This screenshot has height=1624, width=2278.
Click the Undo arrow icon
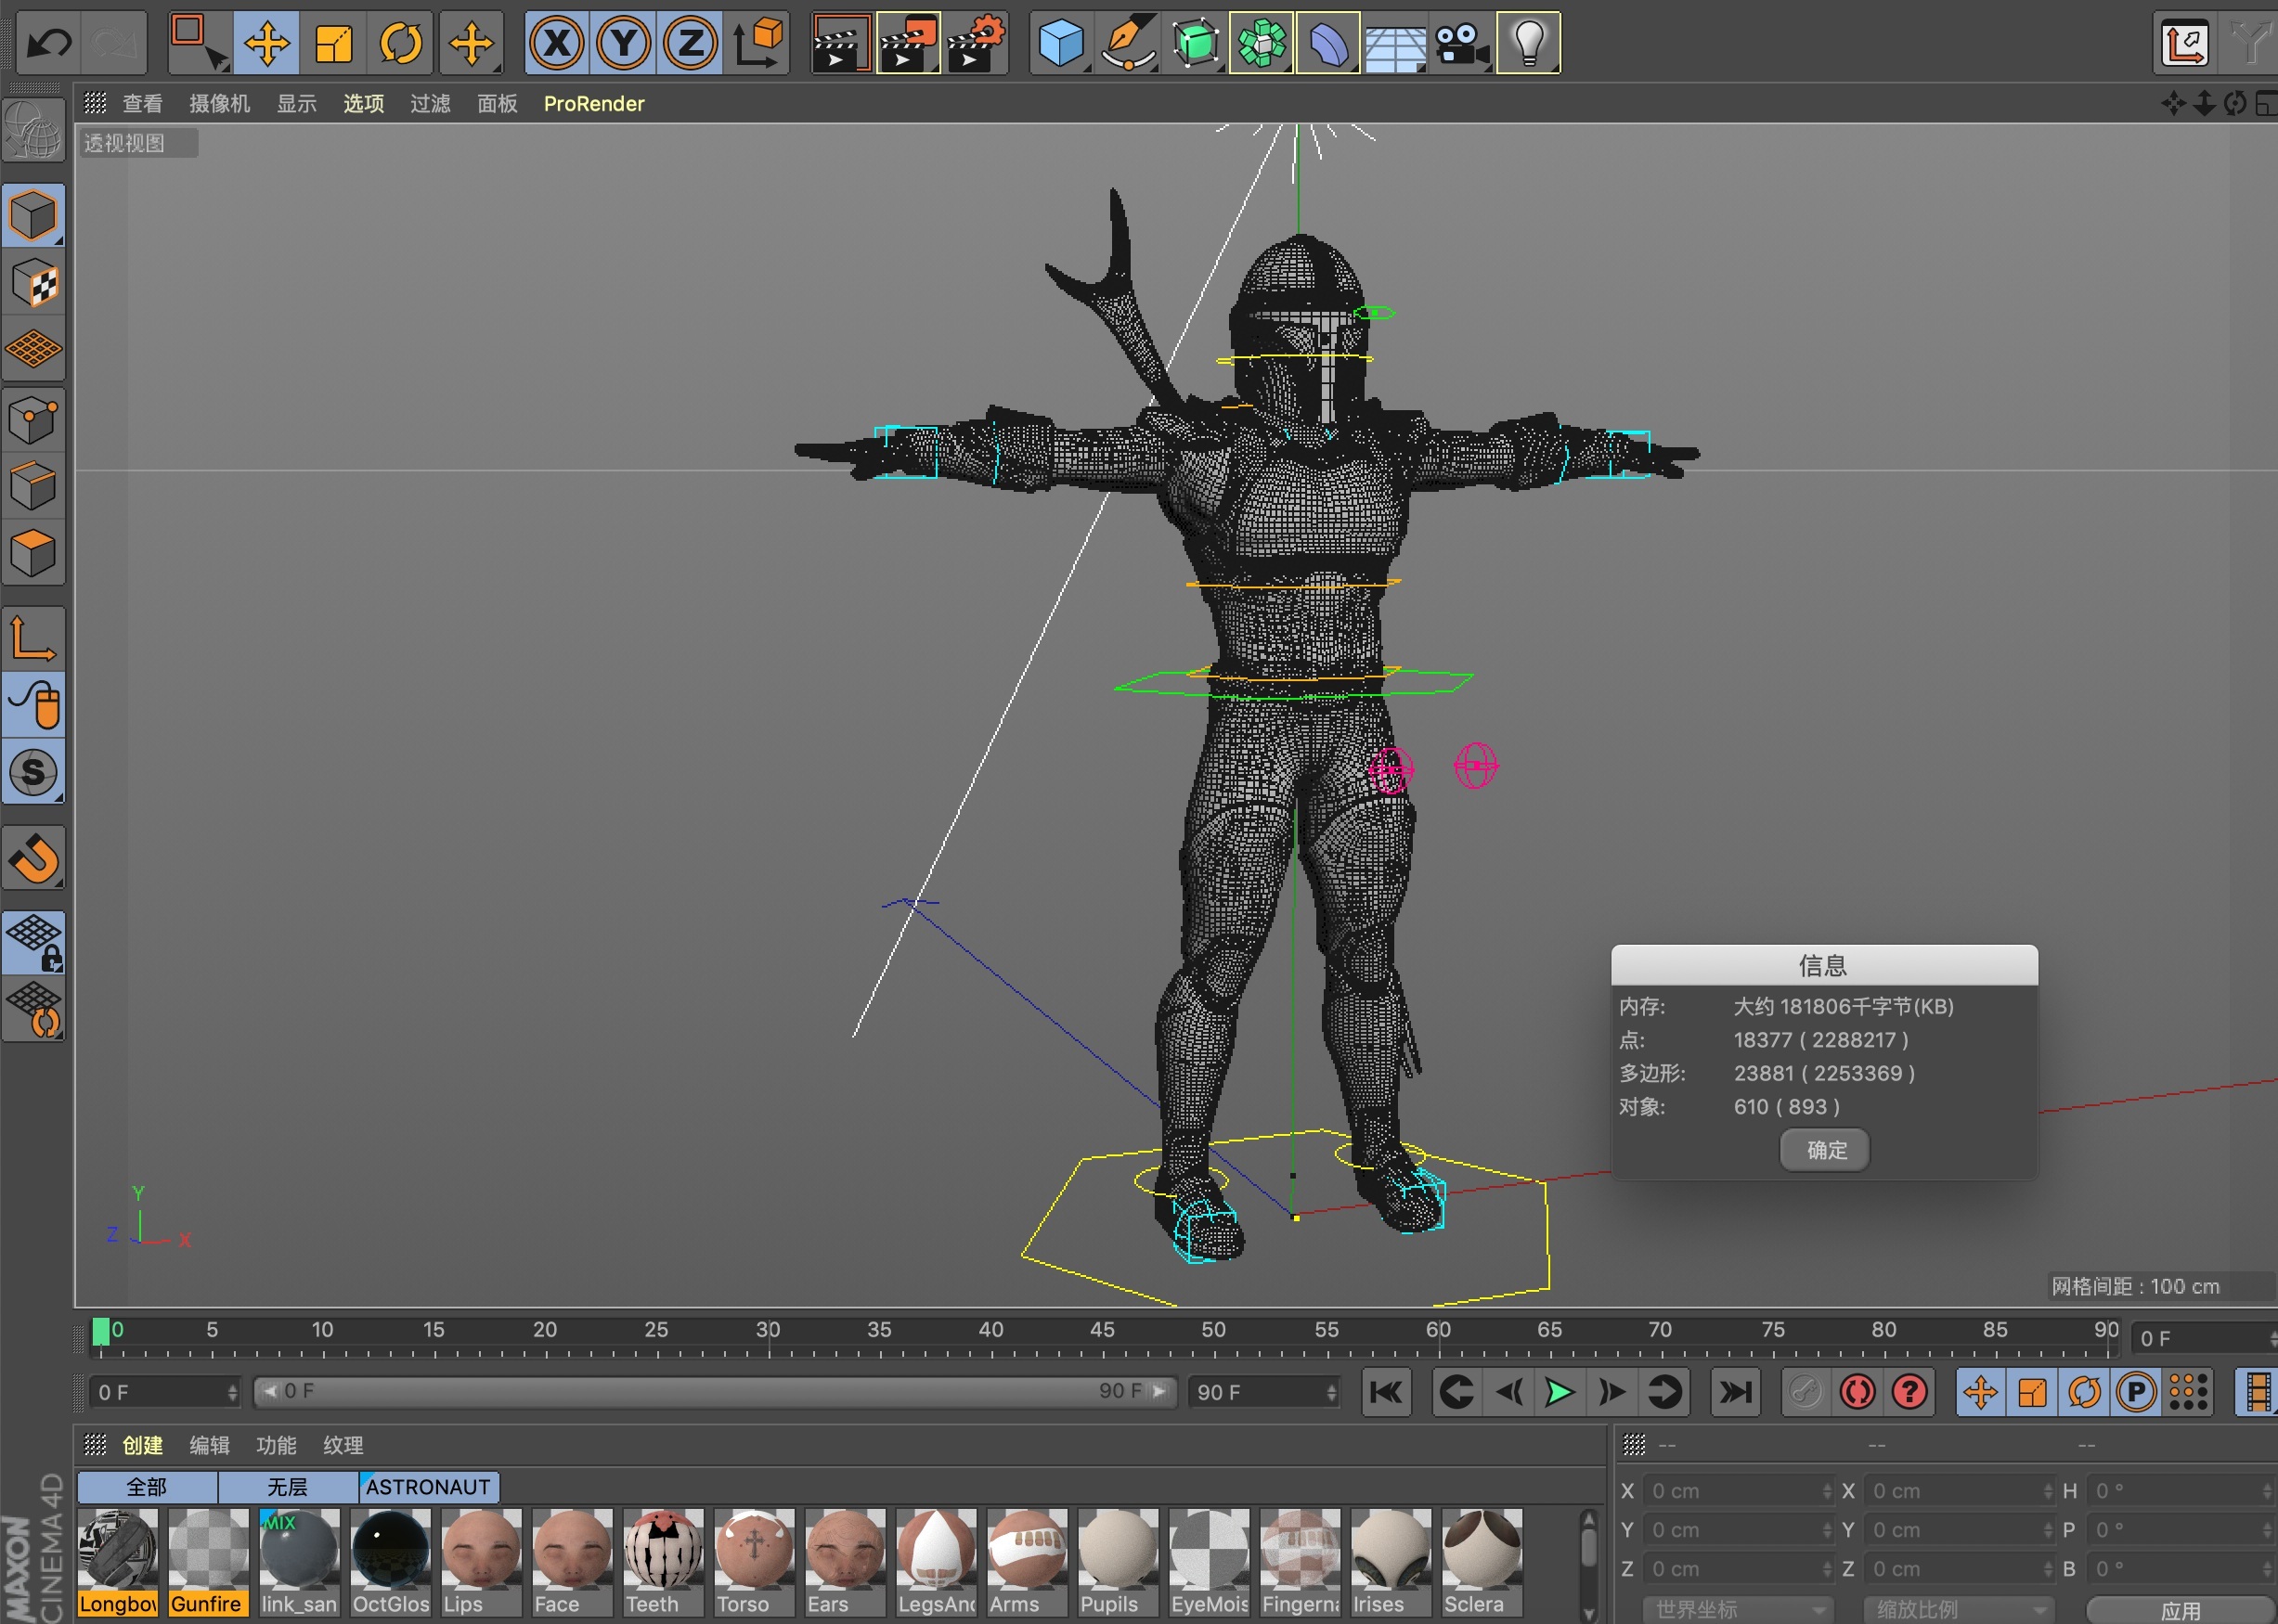pos(48,43)
